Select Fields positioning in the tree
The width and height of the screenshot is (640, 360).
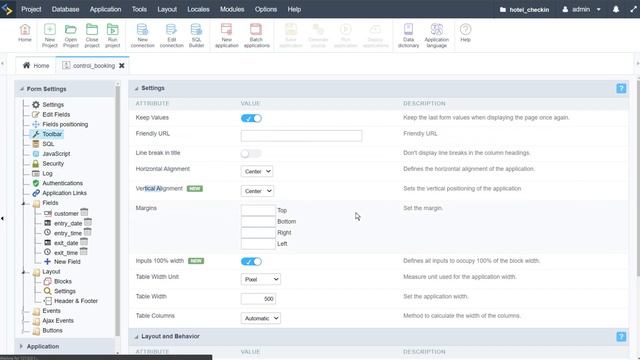click(65, 124)
